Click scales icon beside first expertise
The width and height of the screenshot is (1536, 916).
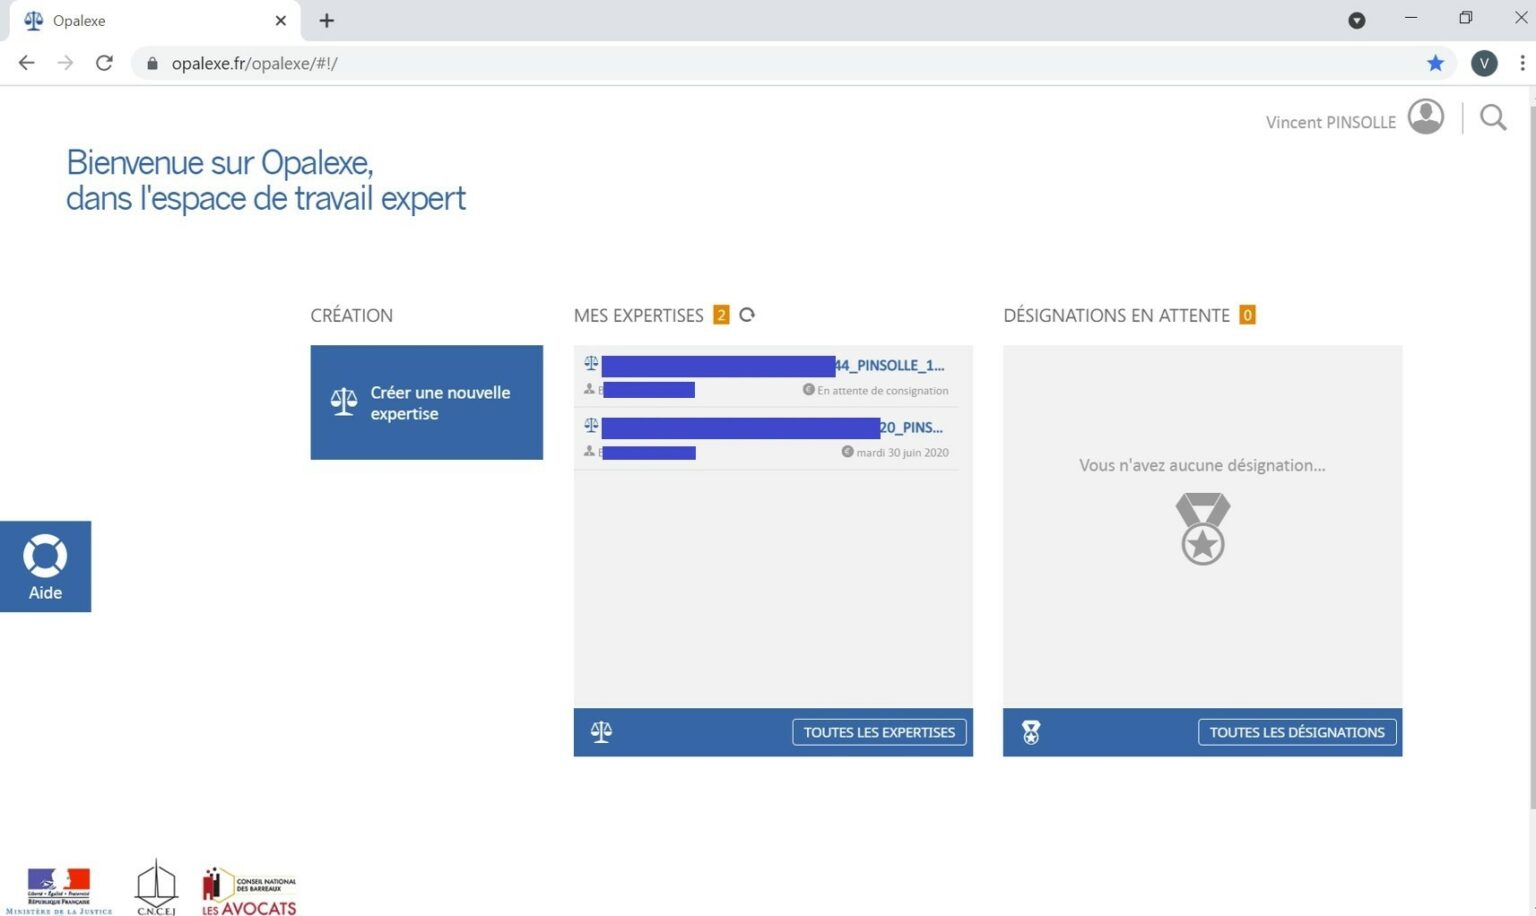[x=591, y=364]
